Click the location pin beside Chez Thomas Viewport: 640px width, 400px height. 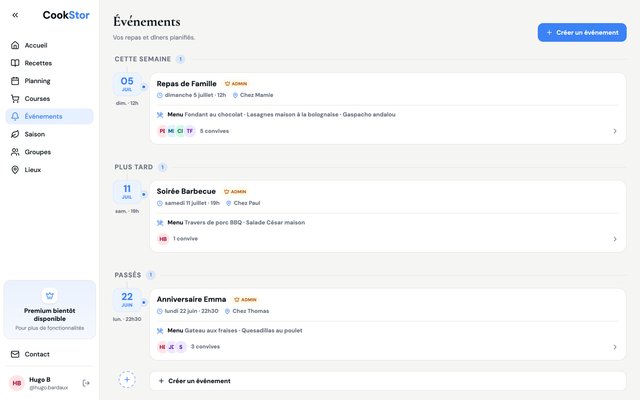pyautogui.click(x=227, y=311)
